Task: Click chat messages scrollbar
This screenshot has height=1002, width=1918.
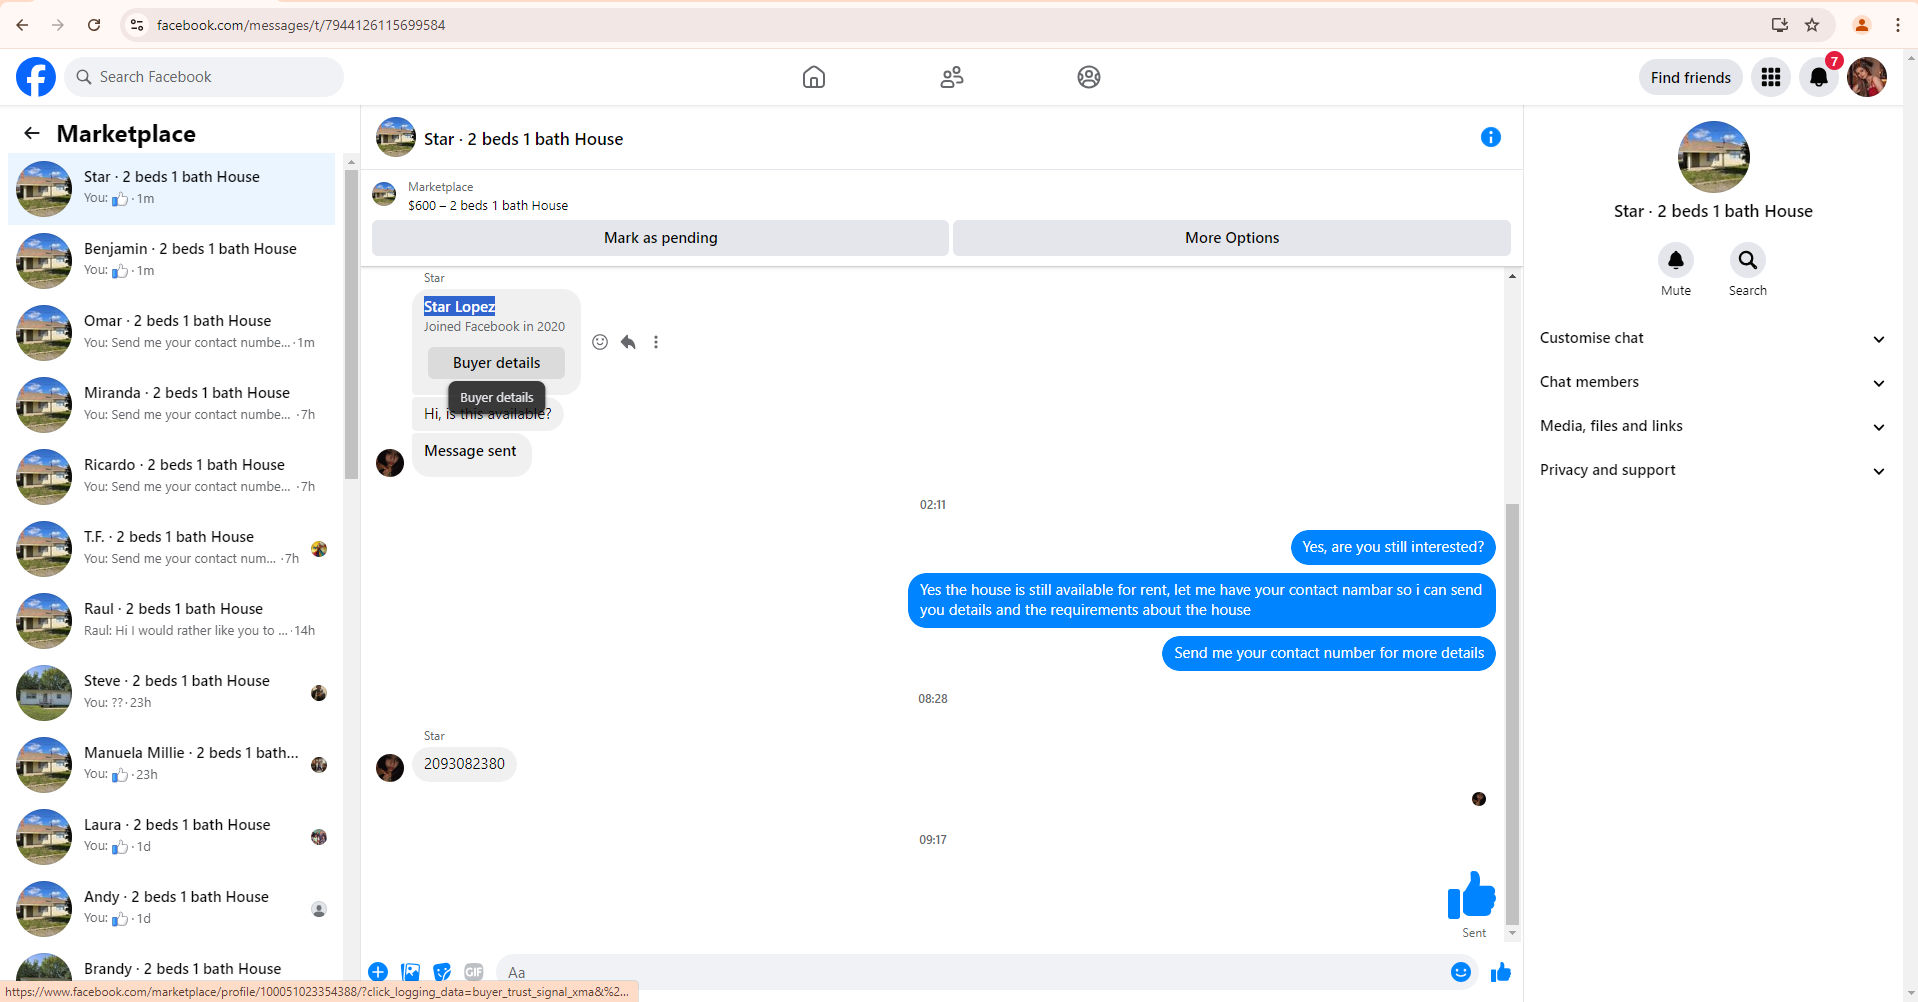Action: coord(1512,715)
